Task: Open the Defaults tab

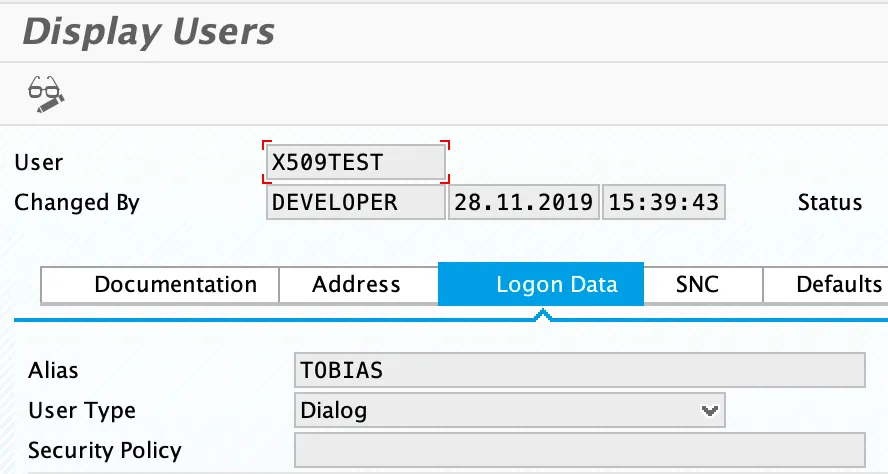Action: (838, 285)
